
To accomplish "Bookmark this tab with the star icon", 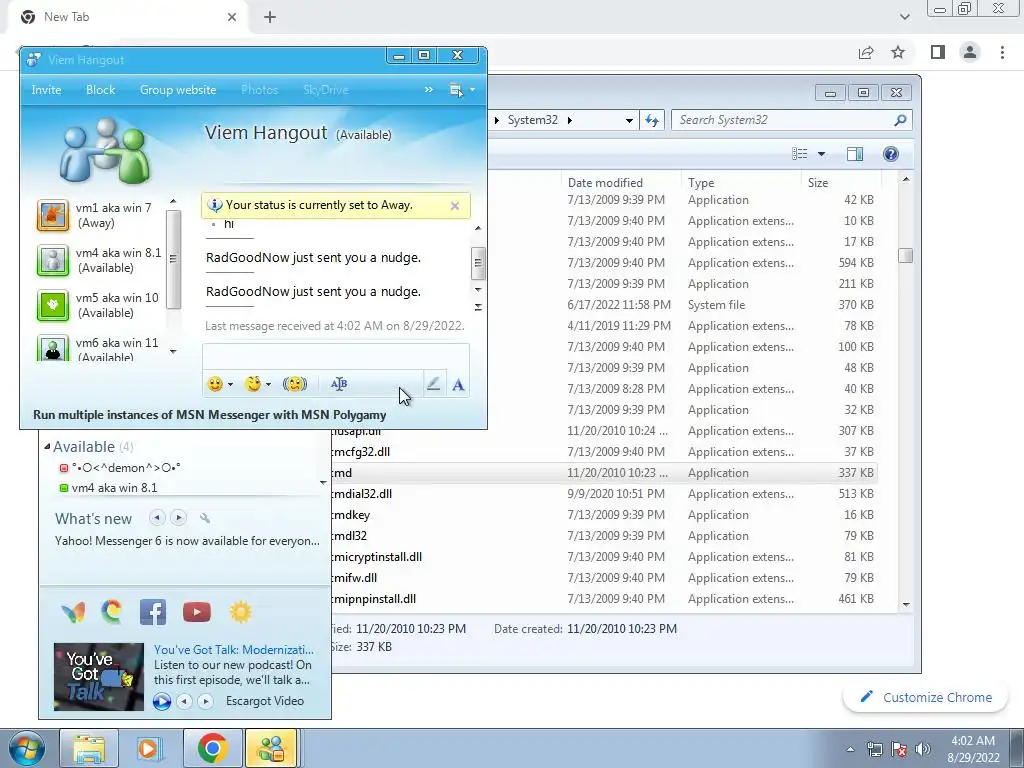I will [899, 52].
